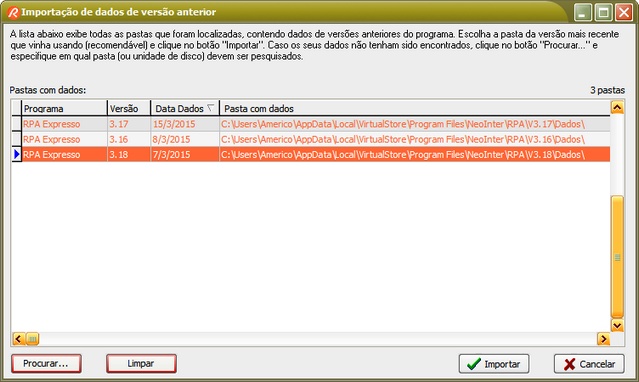Toggle sort arrow on Data Dados column
Screen dimensions: 639x382
click(x=210, y=108)
